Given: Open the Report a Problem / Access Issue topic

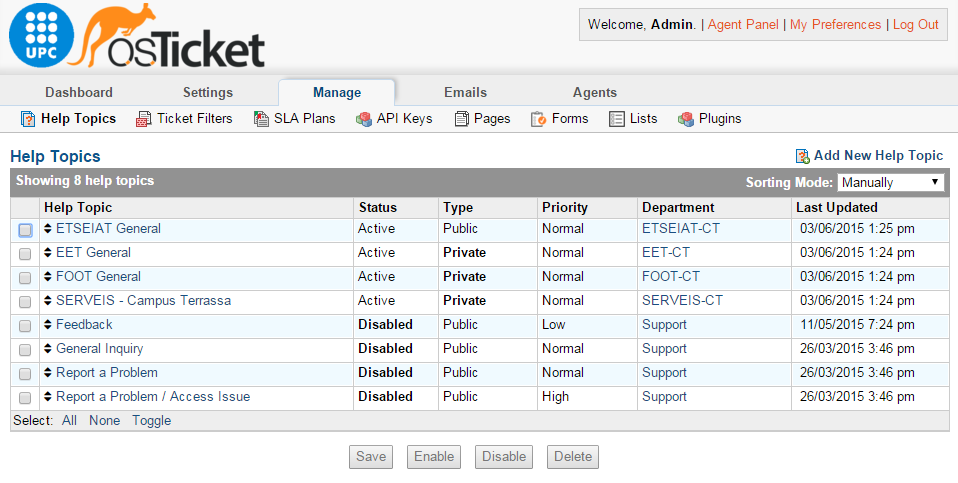Looking at the screenshot, I should click(x=153, y=396).
